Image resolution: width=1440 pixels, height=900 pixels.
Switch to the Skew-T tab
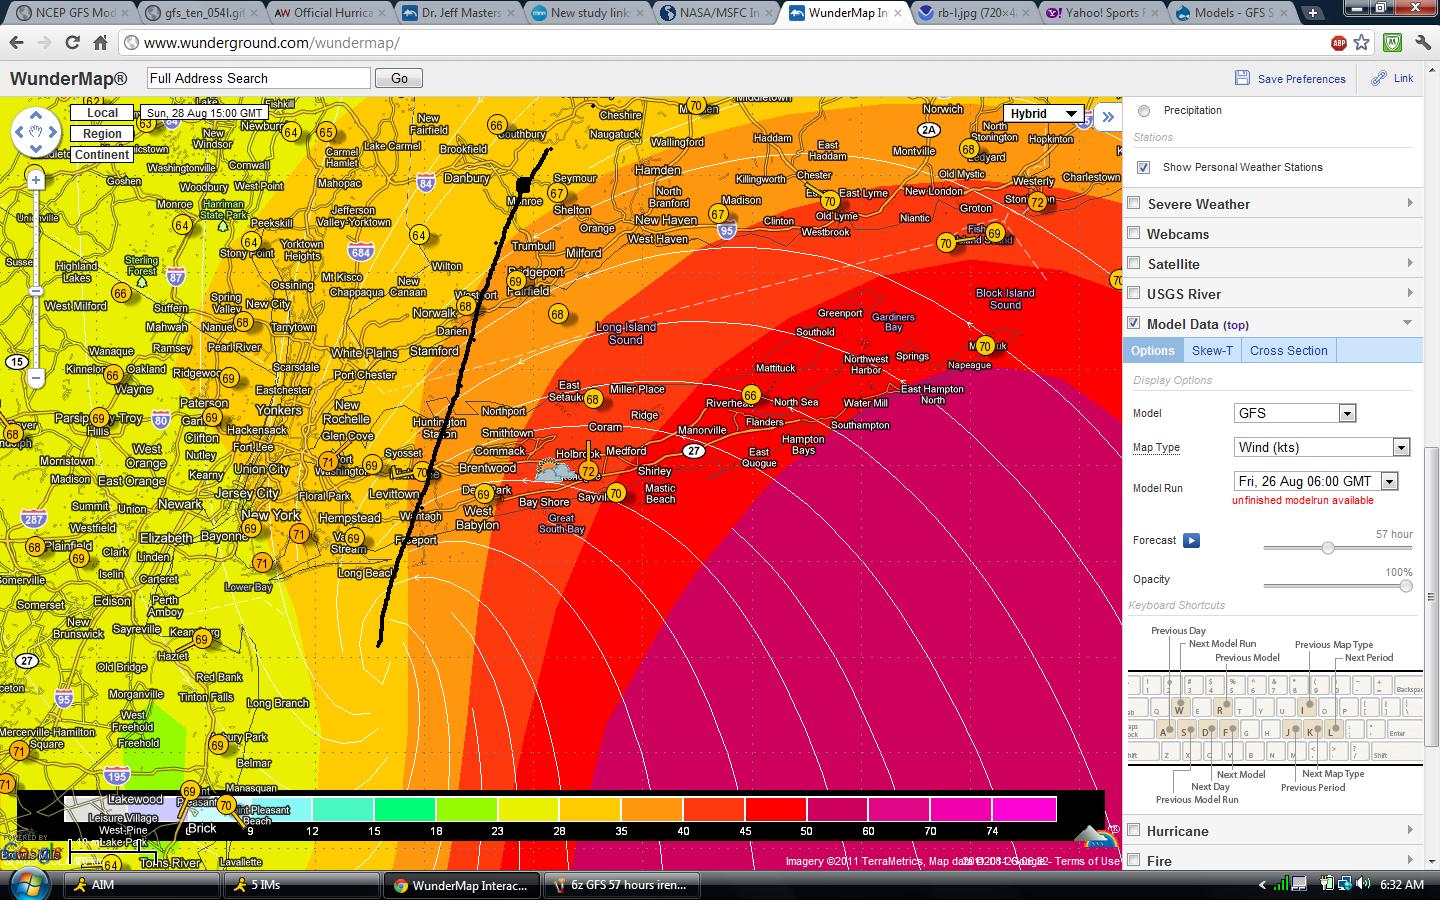tap(1212, 351)
